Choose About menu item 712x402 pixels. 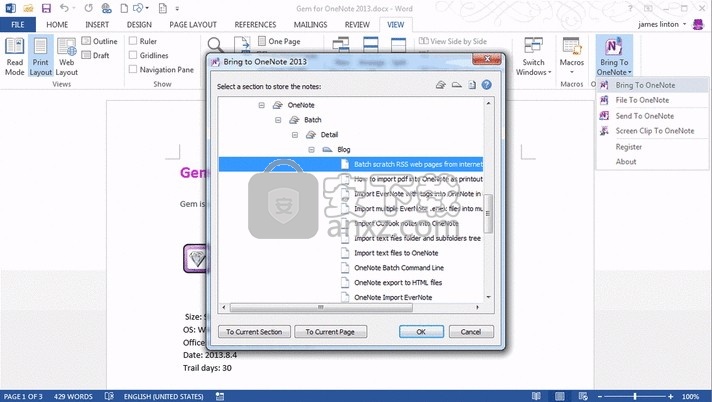pyautogui.click(x=653, y=162)
